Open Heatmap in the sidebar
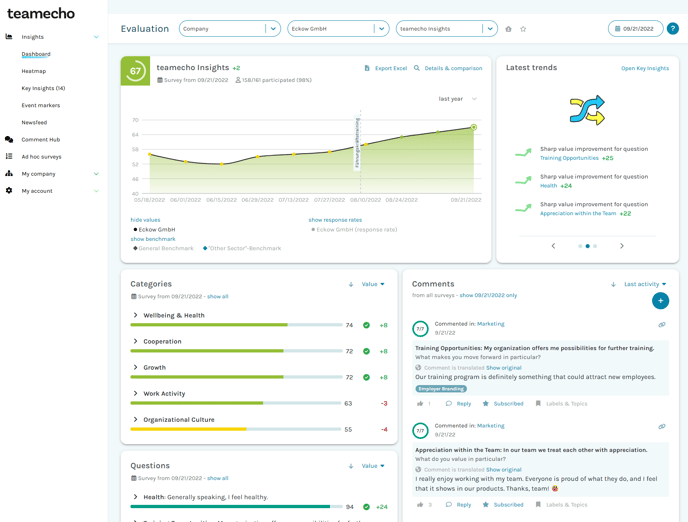The height and width of the screenshot is (522, 688). tap(34, 71)
